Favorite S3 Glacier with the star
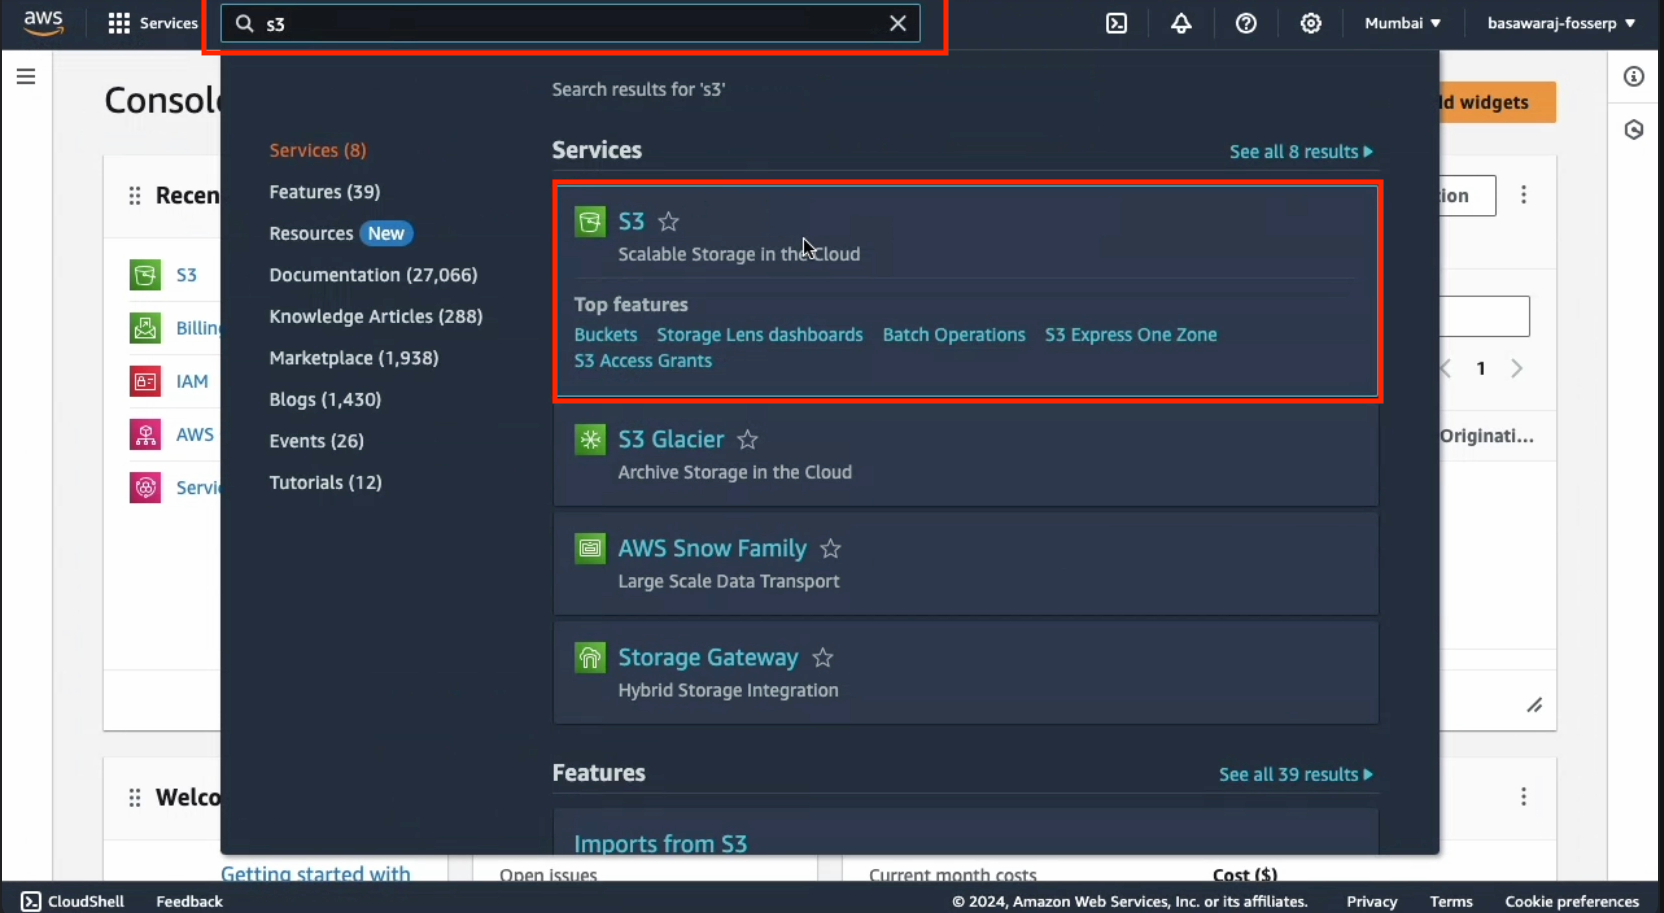 [x=748, y=439]
